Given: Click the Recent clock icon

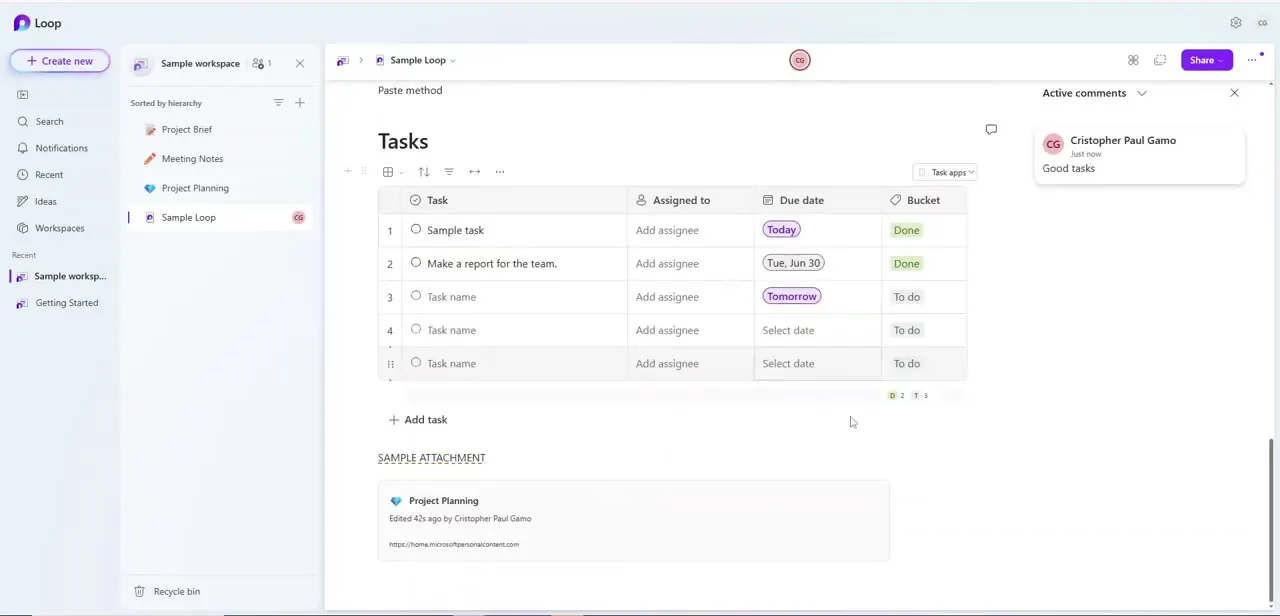Looking at the screenshot, I should point(22,175).
